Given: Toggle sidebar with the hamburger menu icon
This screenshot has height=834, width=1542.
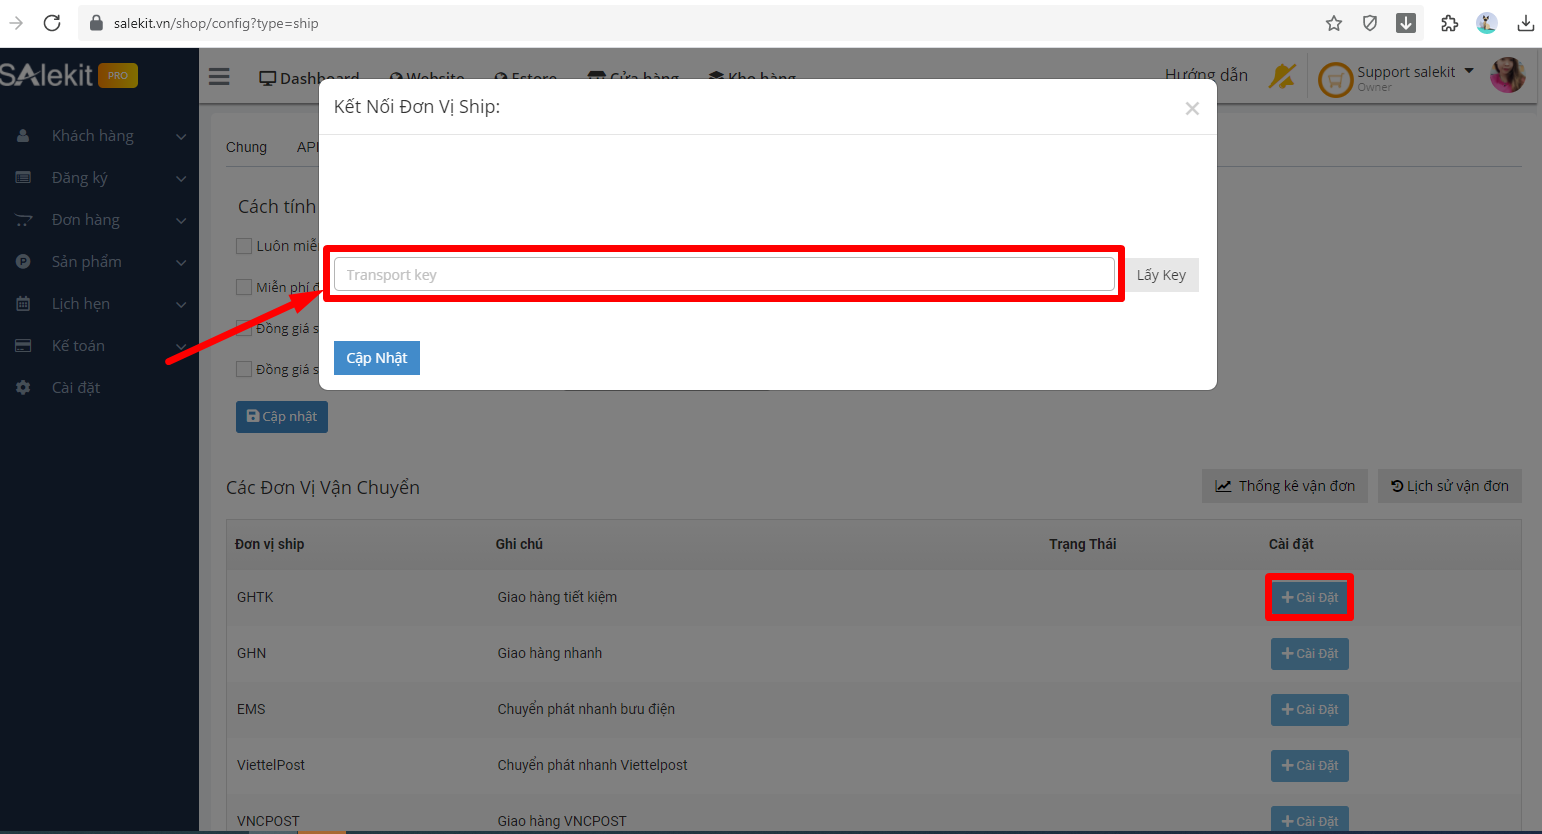Looking at the screenshot, I should click(x=219, y=77).
